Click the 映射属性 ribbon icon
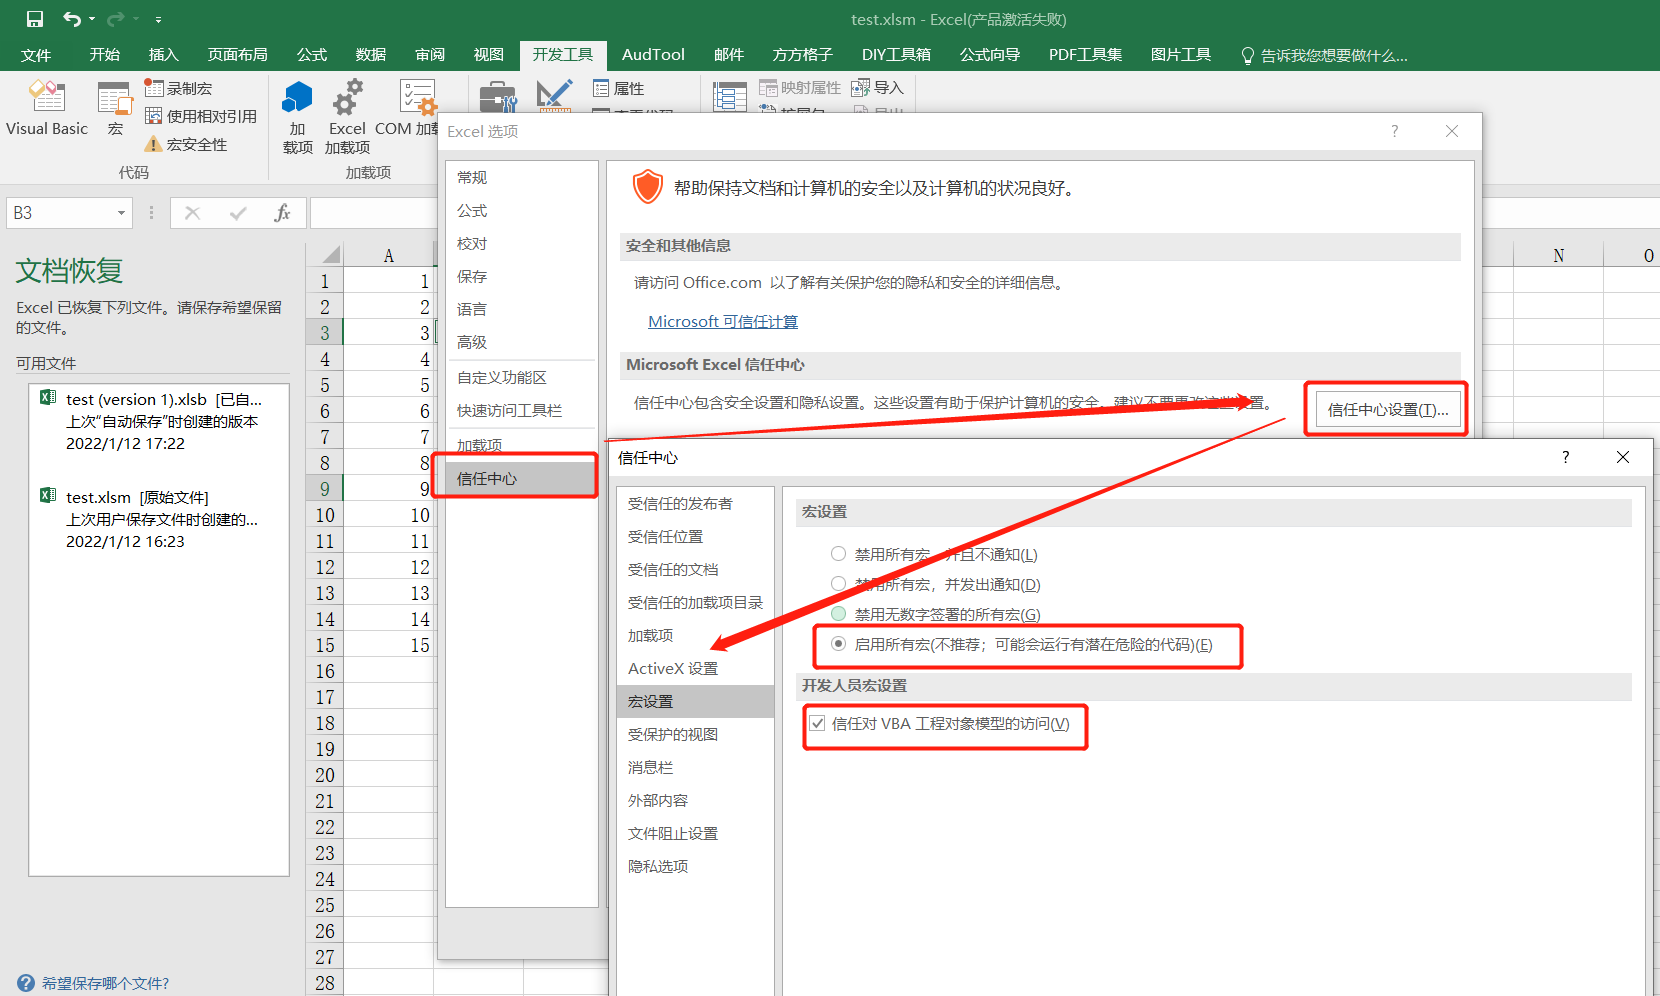The height and width of the screenshot is (996, 1660). point(768,88)
